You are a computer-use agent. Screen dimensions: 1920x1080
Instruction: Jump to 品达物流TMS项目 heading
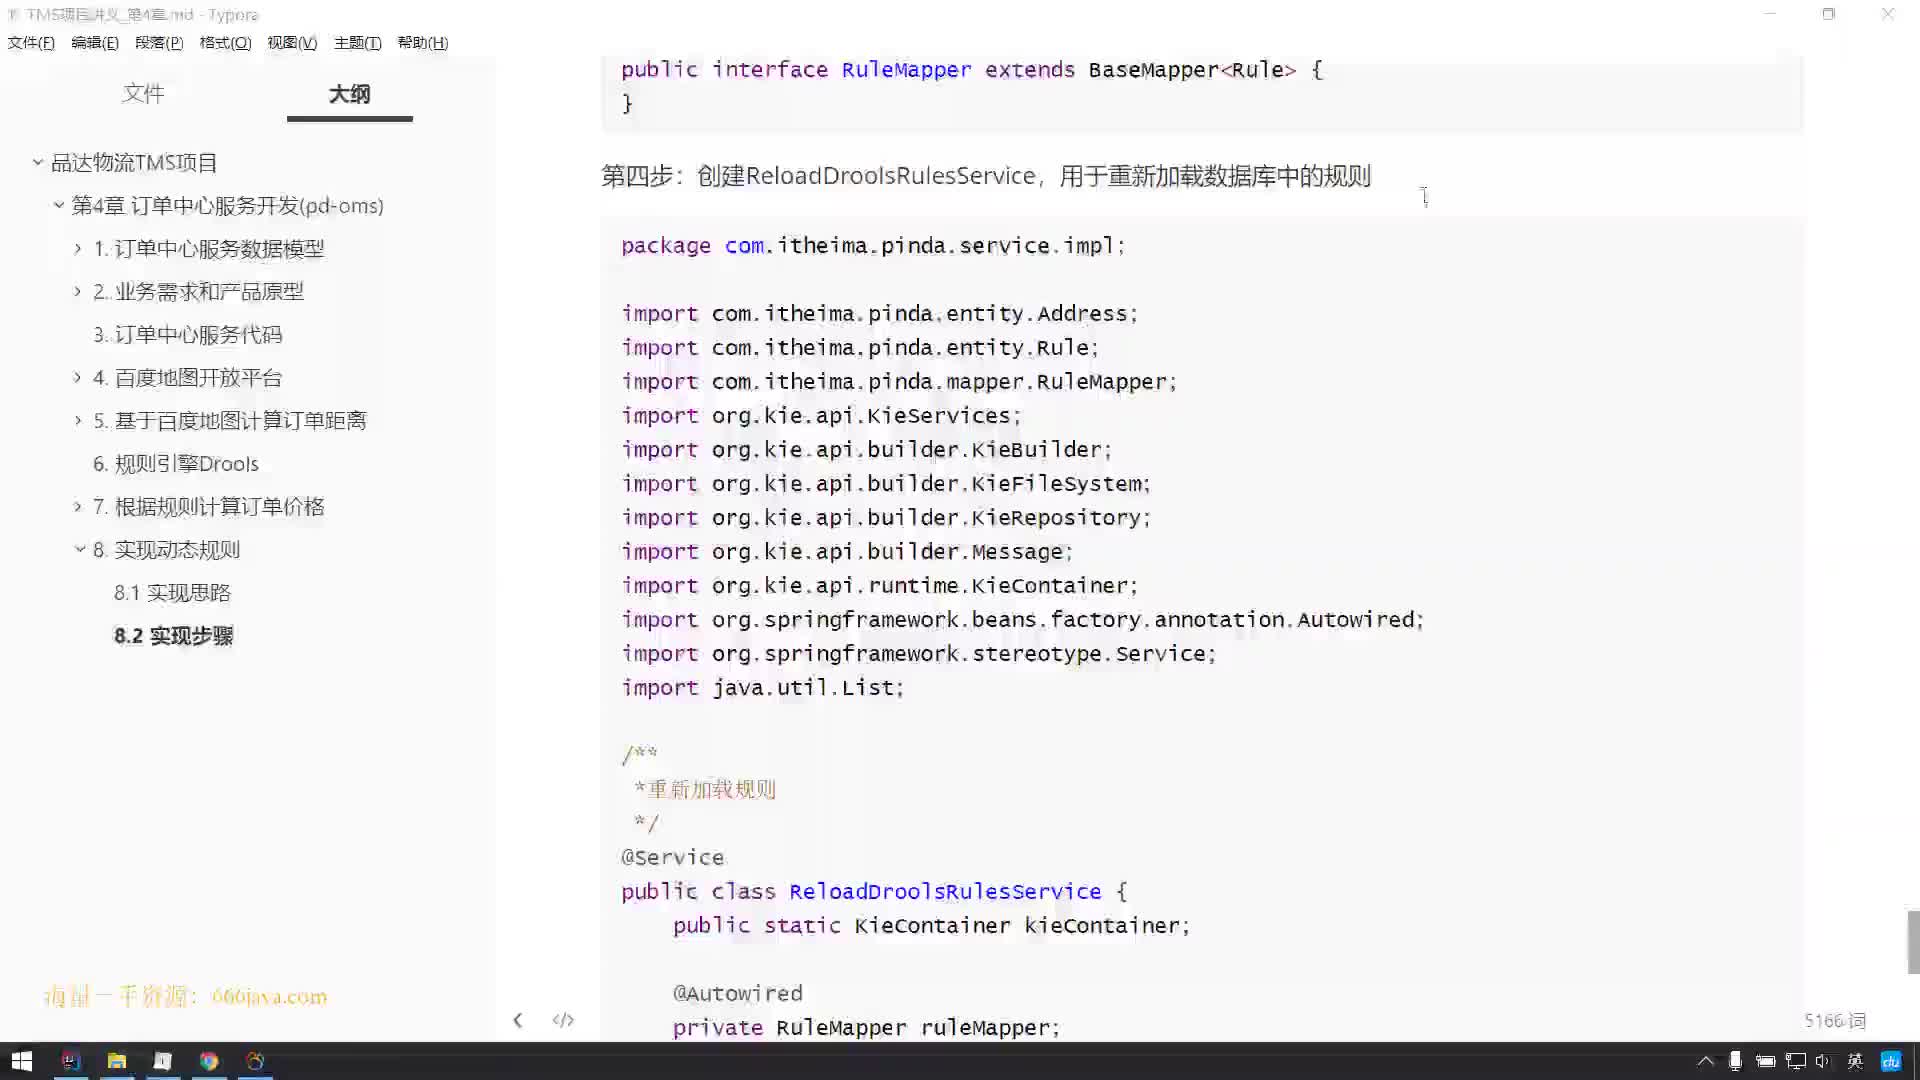pyautogui.click(x=134, y=162)
